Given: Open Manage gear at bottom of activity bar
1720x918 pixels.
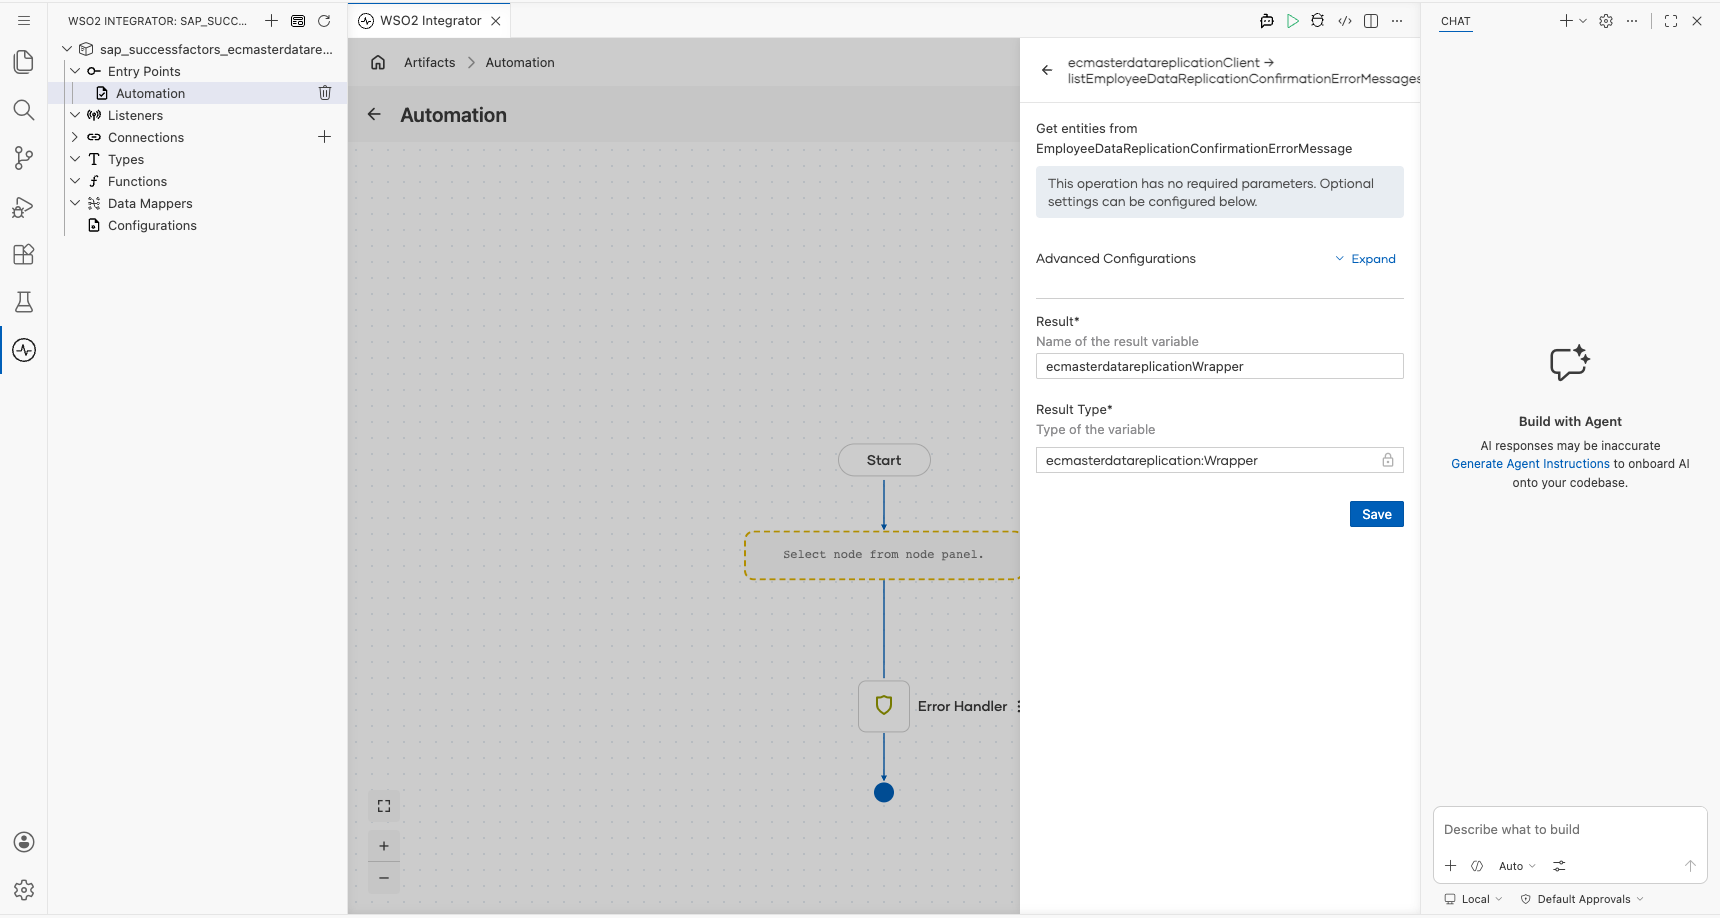Looking at the screenshot, I should tap(24, 890).
